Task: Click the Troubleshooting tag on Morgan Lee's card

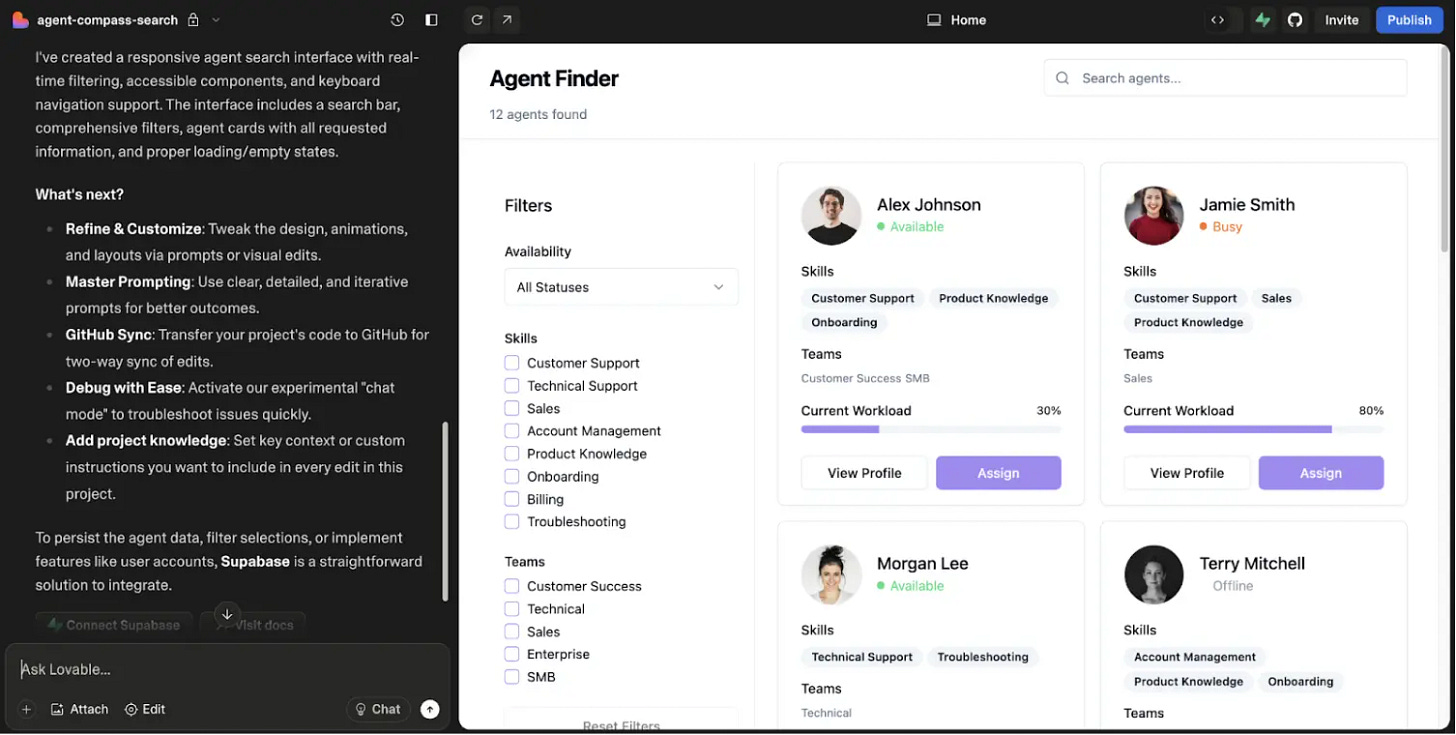Action: pyautogui.click(x=983, y=657)
